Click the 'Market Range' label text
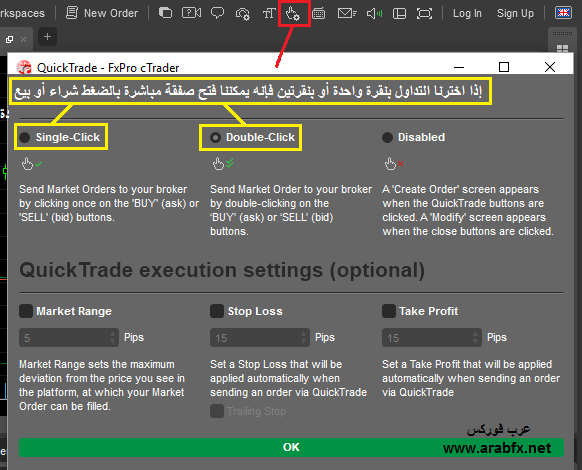 (74, 311)
